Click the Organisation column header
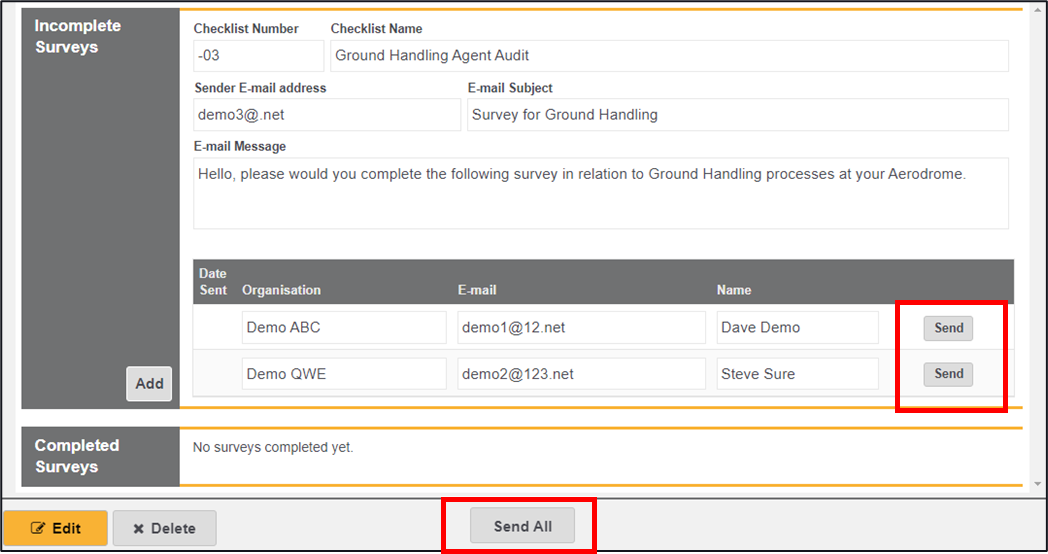The height and width of the screenshot is (554, 1048). point(281,290)
